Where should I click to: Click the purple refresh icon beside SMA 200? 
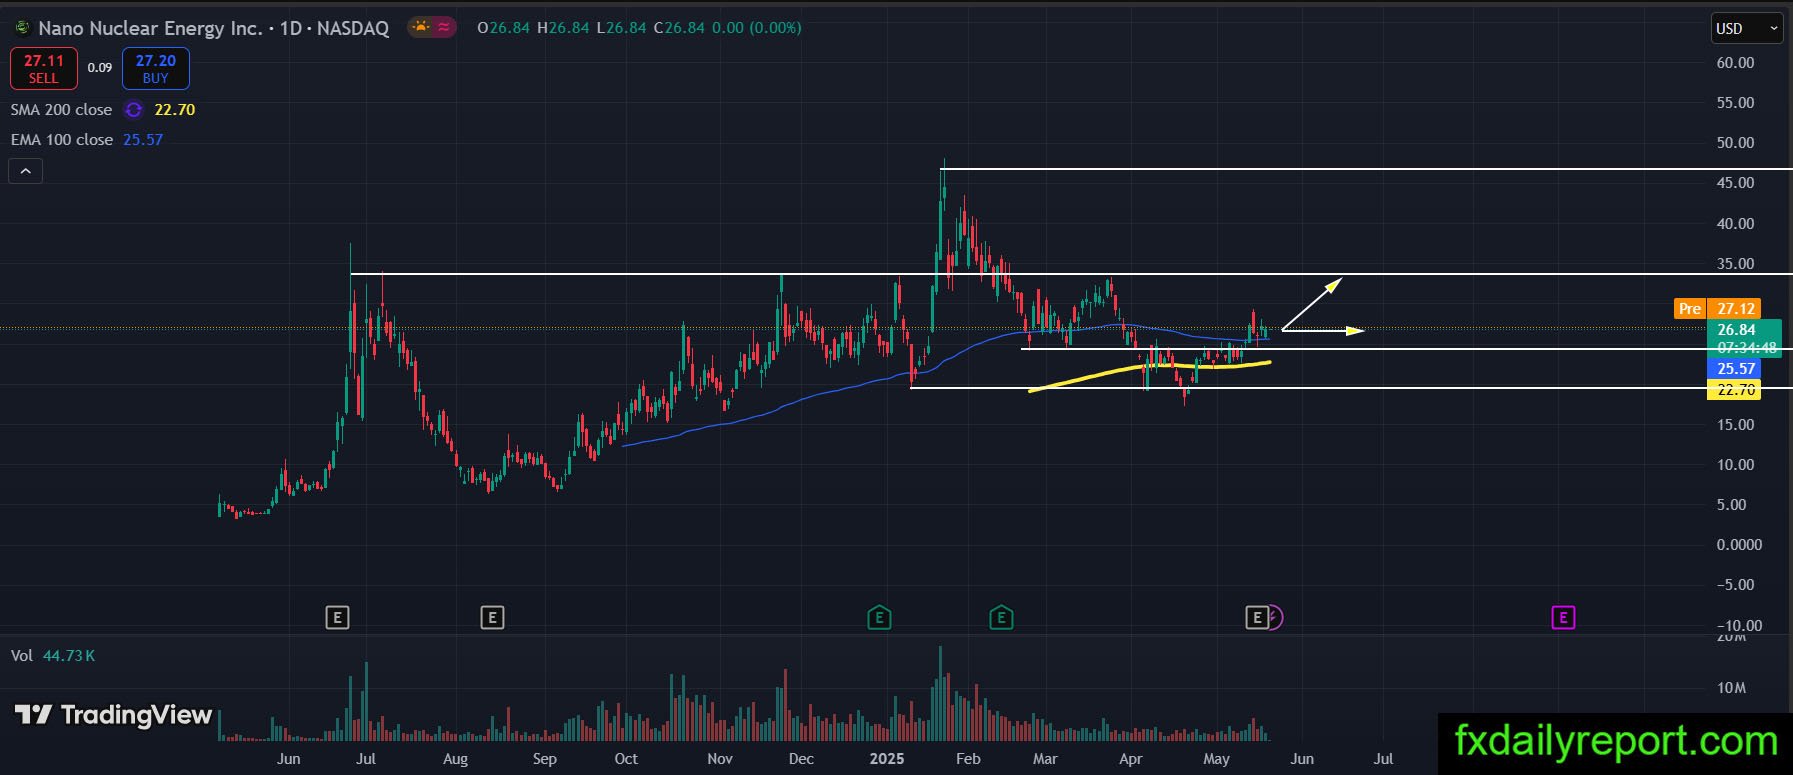133,110
